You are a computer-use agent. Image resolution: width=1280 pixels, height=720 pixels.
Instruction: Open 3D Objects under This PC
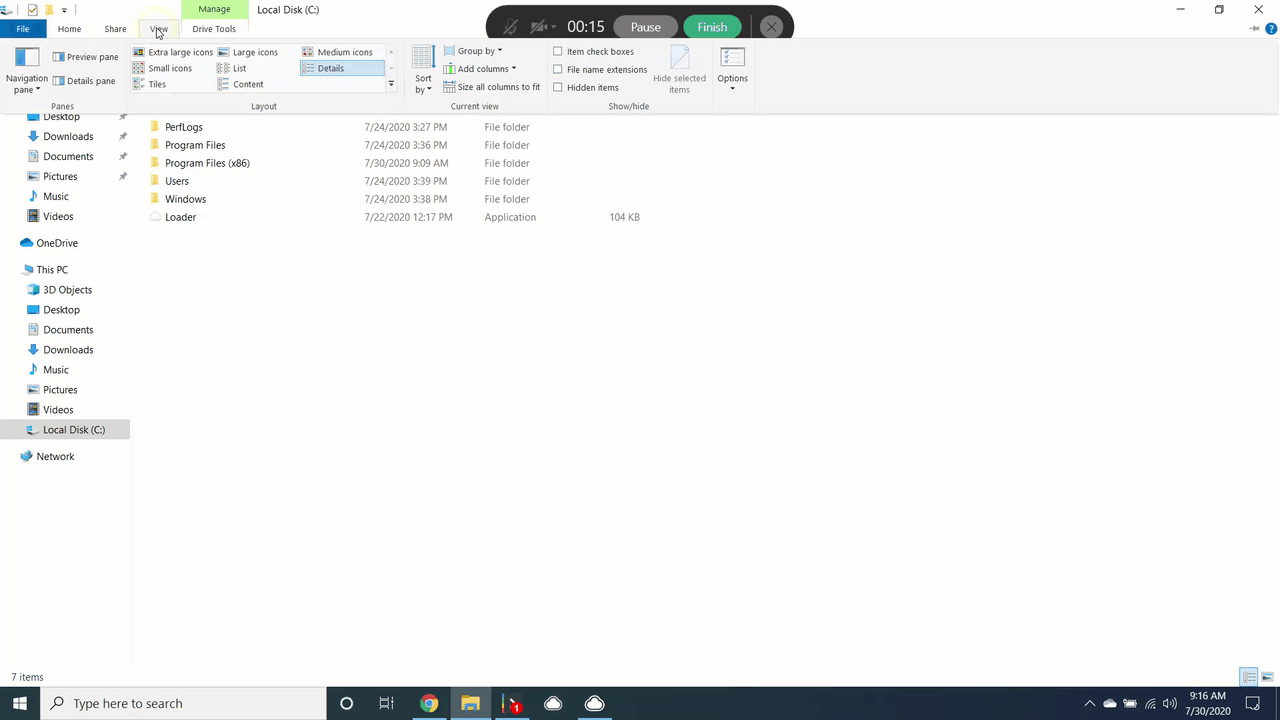click(67, 290)
